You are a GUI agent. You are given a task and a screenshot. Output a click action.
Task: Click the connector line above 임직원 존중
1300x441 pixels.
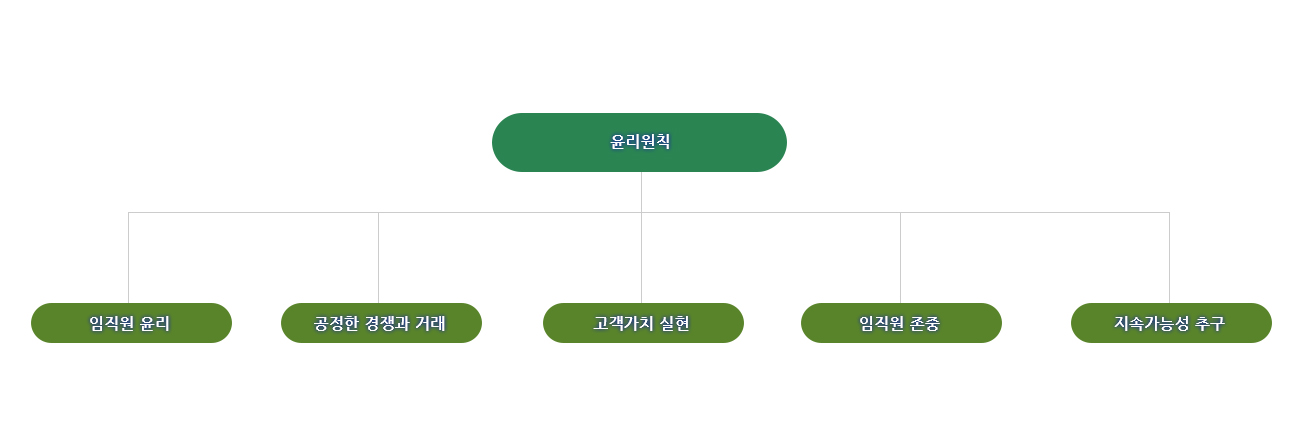900,258
